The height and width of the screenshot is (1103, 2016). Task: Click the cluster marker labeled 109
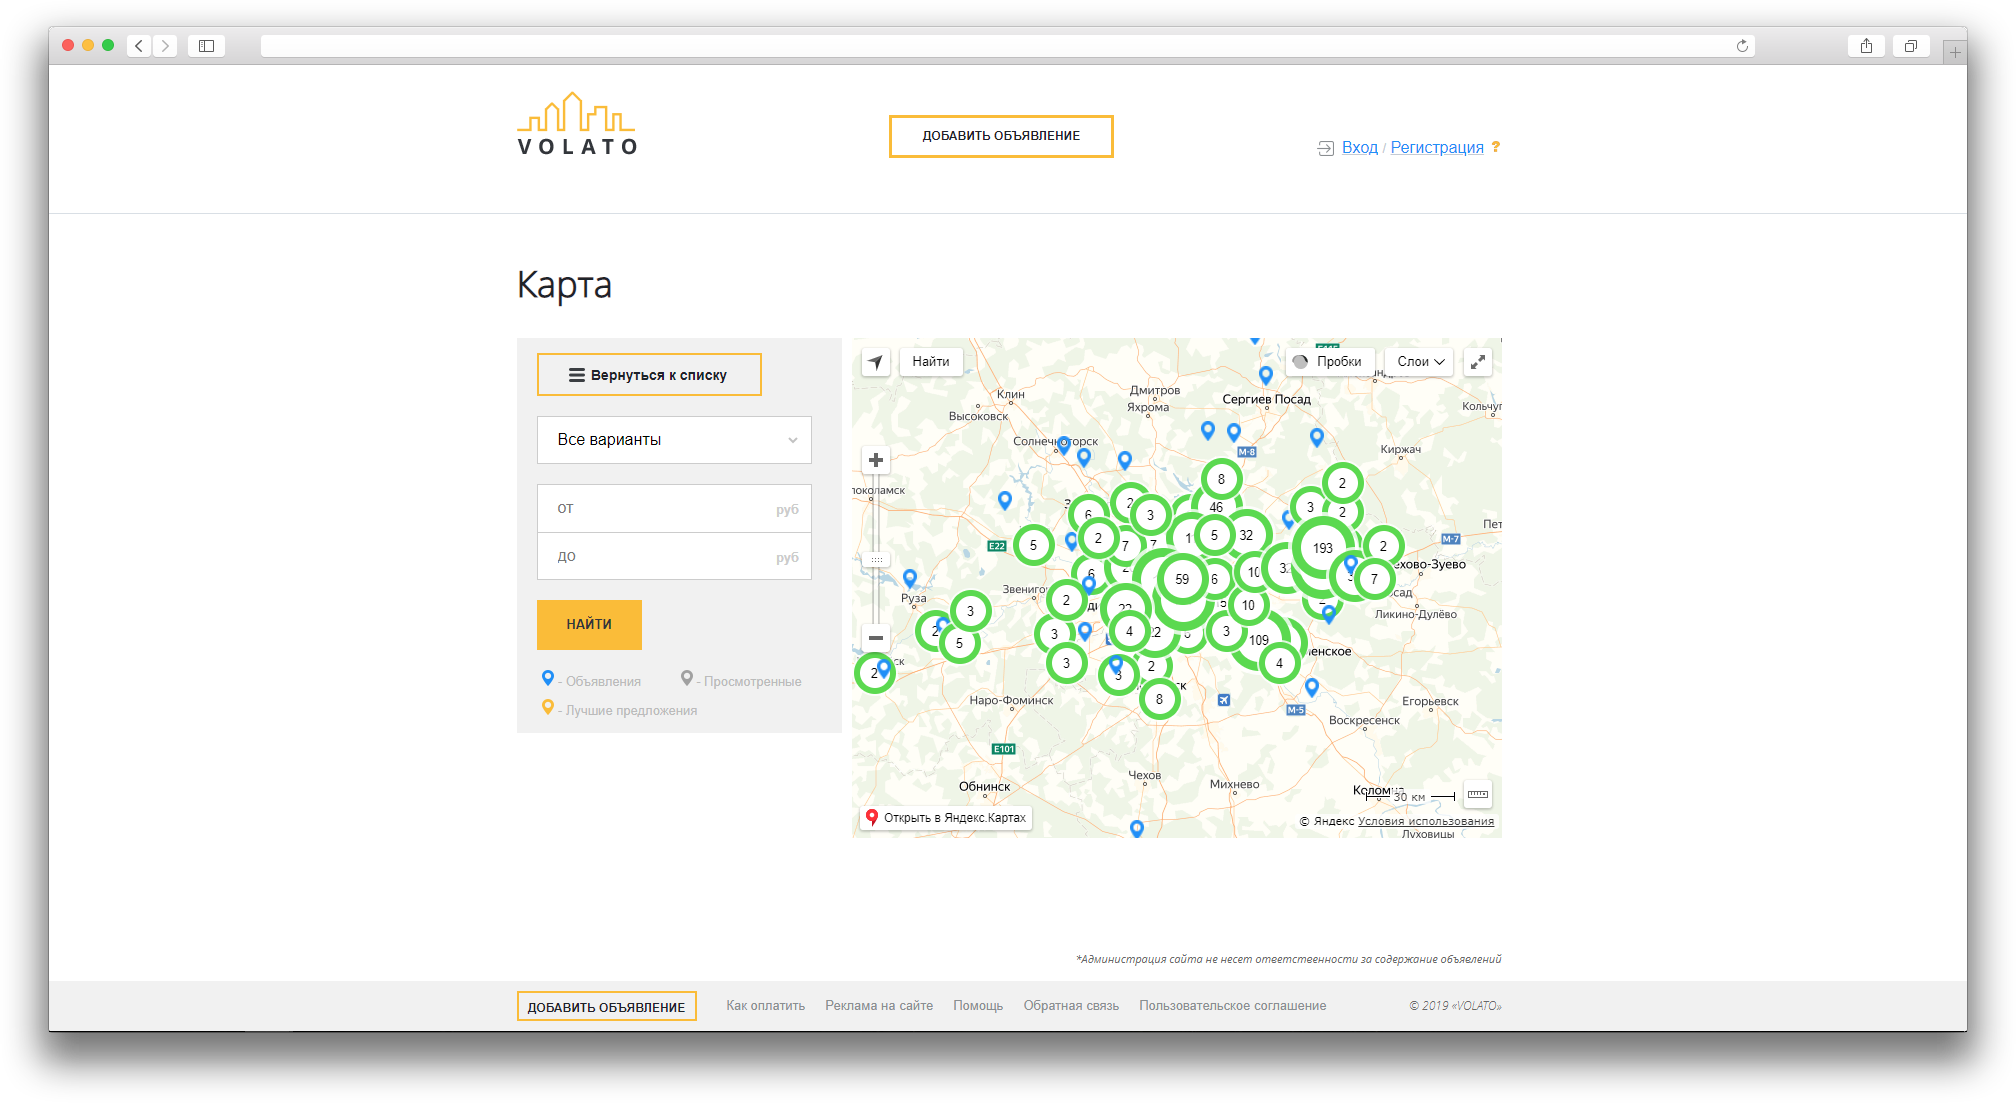click(1259, 640)
